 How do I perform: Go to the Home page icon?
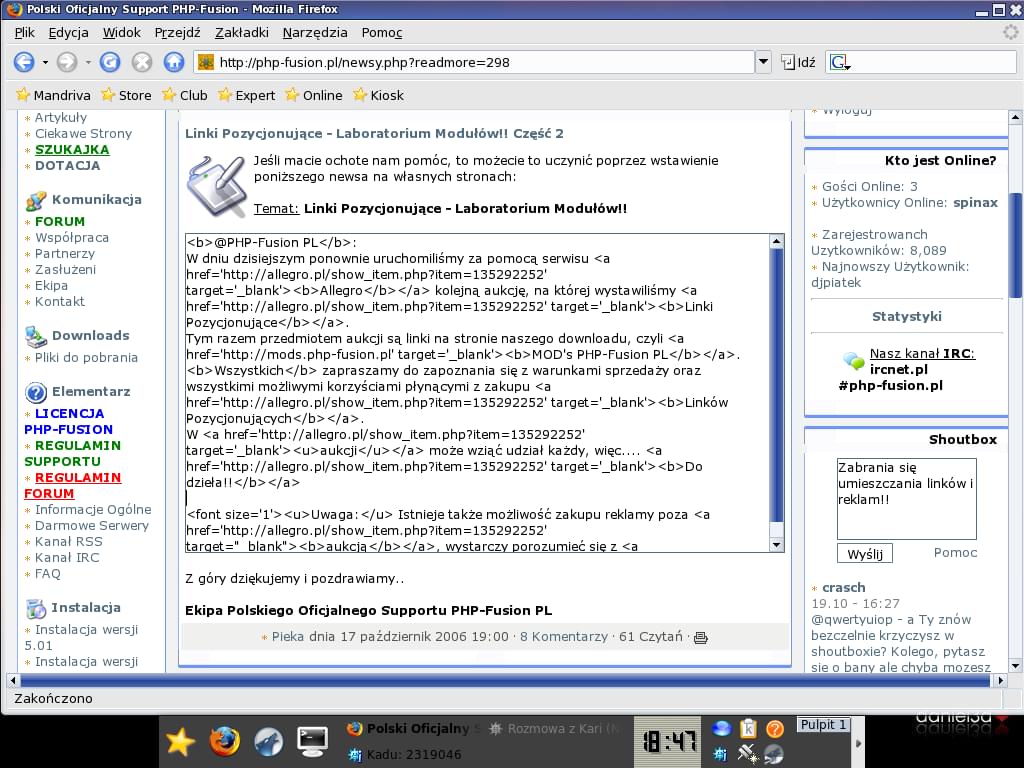pyautogui.click(x=174, y=62)
